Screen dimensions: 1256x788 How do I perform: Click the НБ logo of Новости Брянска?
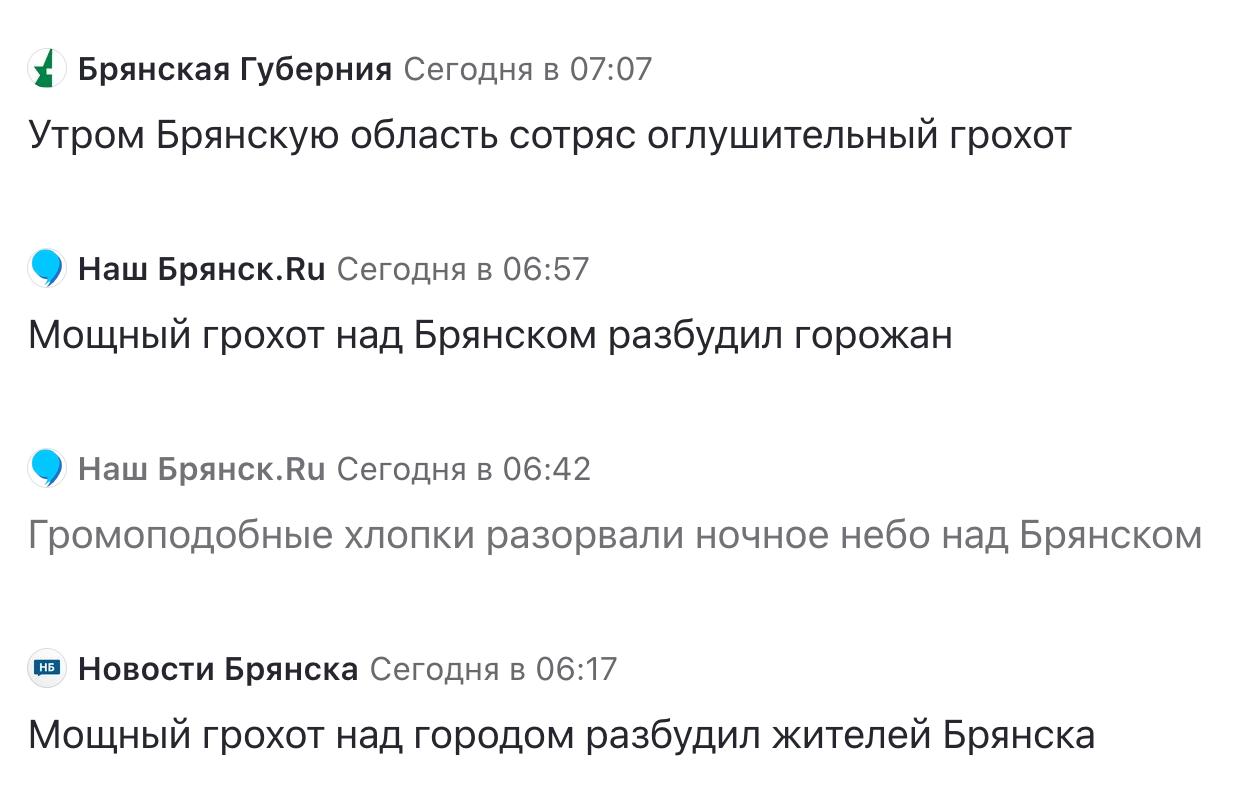point(46,669)
